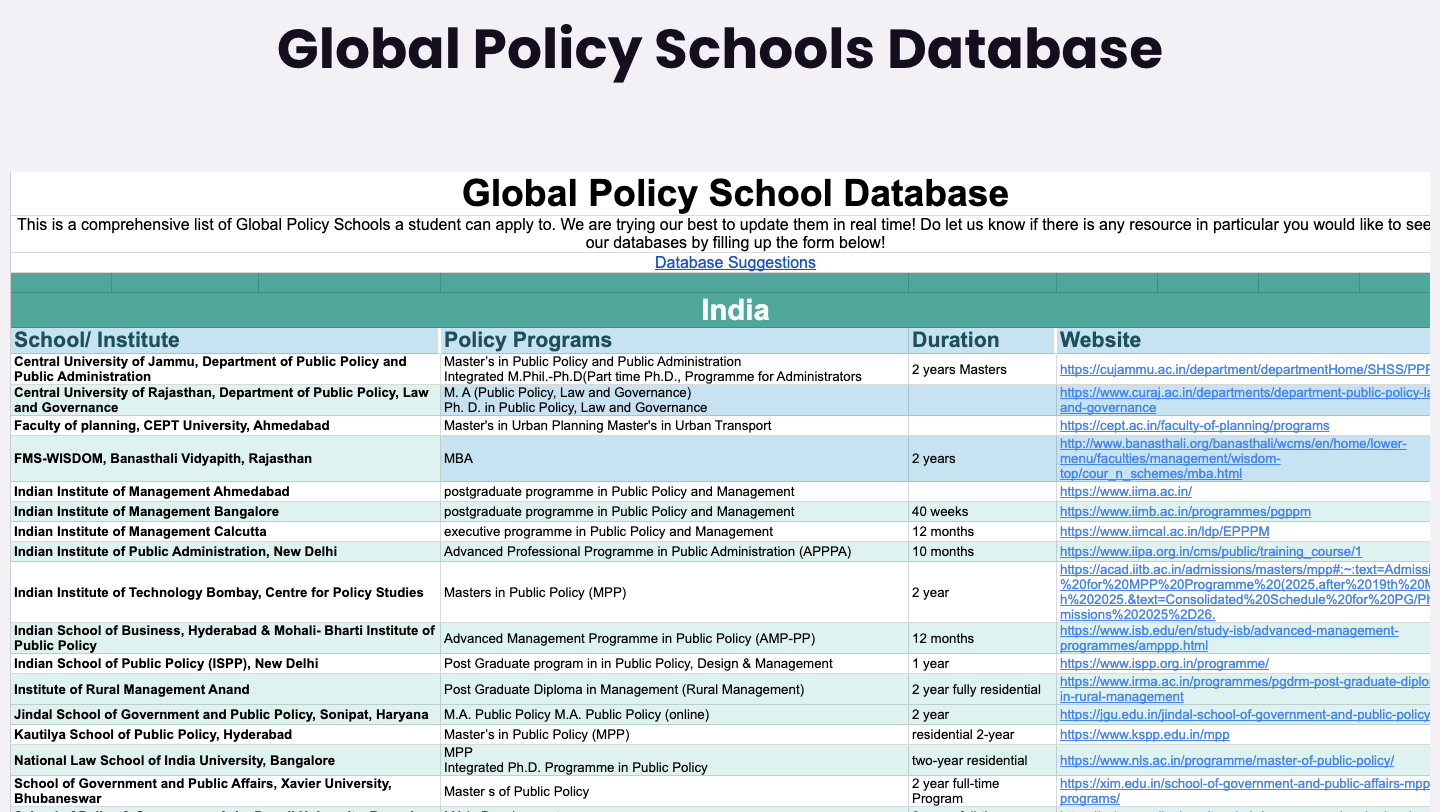
Task: Click the 2 years Masters duration cell
Action: 982,369
